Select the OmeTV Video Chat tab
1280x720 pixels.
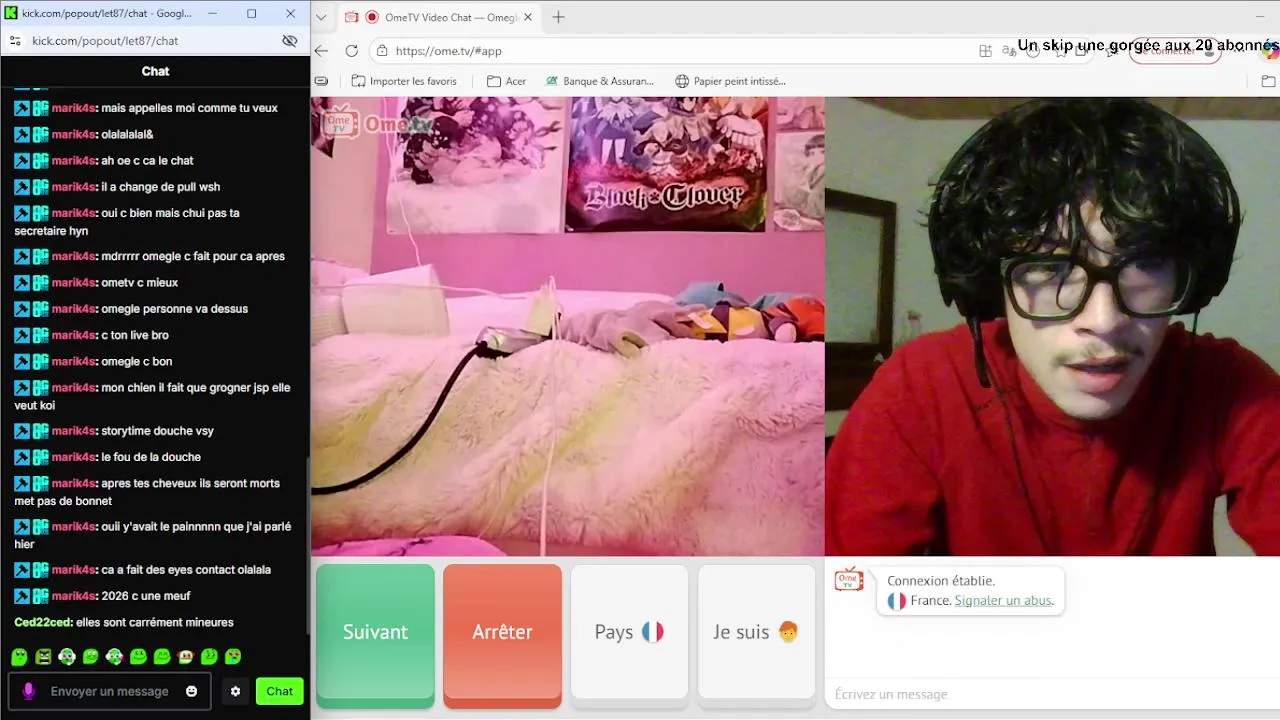pos(438,17)
